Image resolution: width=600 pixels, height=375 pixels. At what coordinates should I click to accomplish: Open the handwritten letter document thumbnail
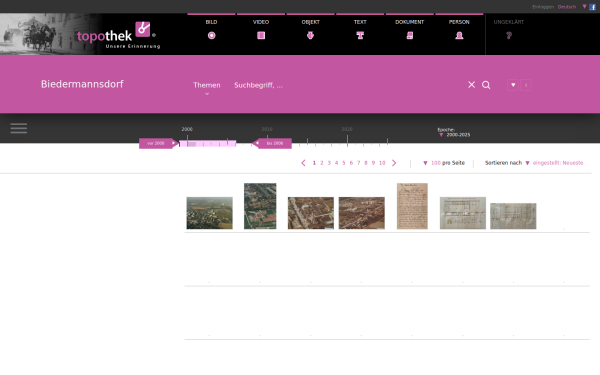412,206
